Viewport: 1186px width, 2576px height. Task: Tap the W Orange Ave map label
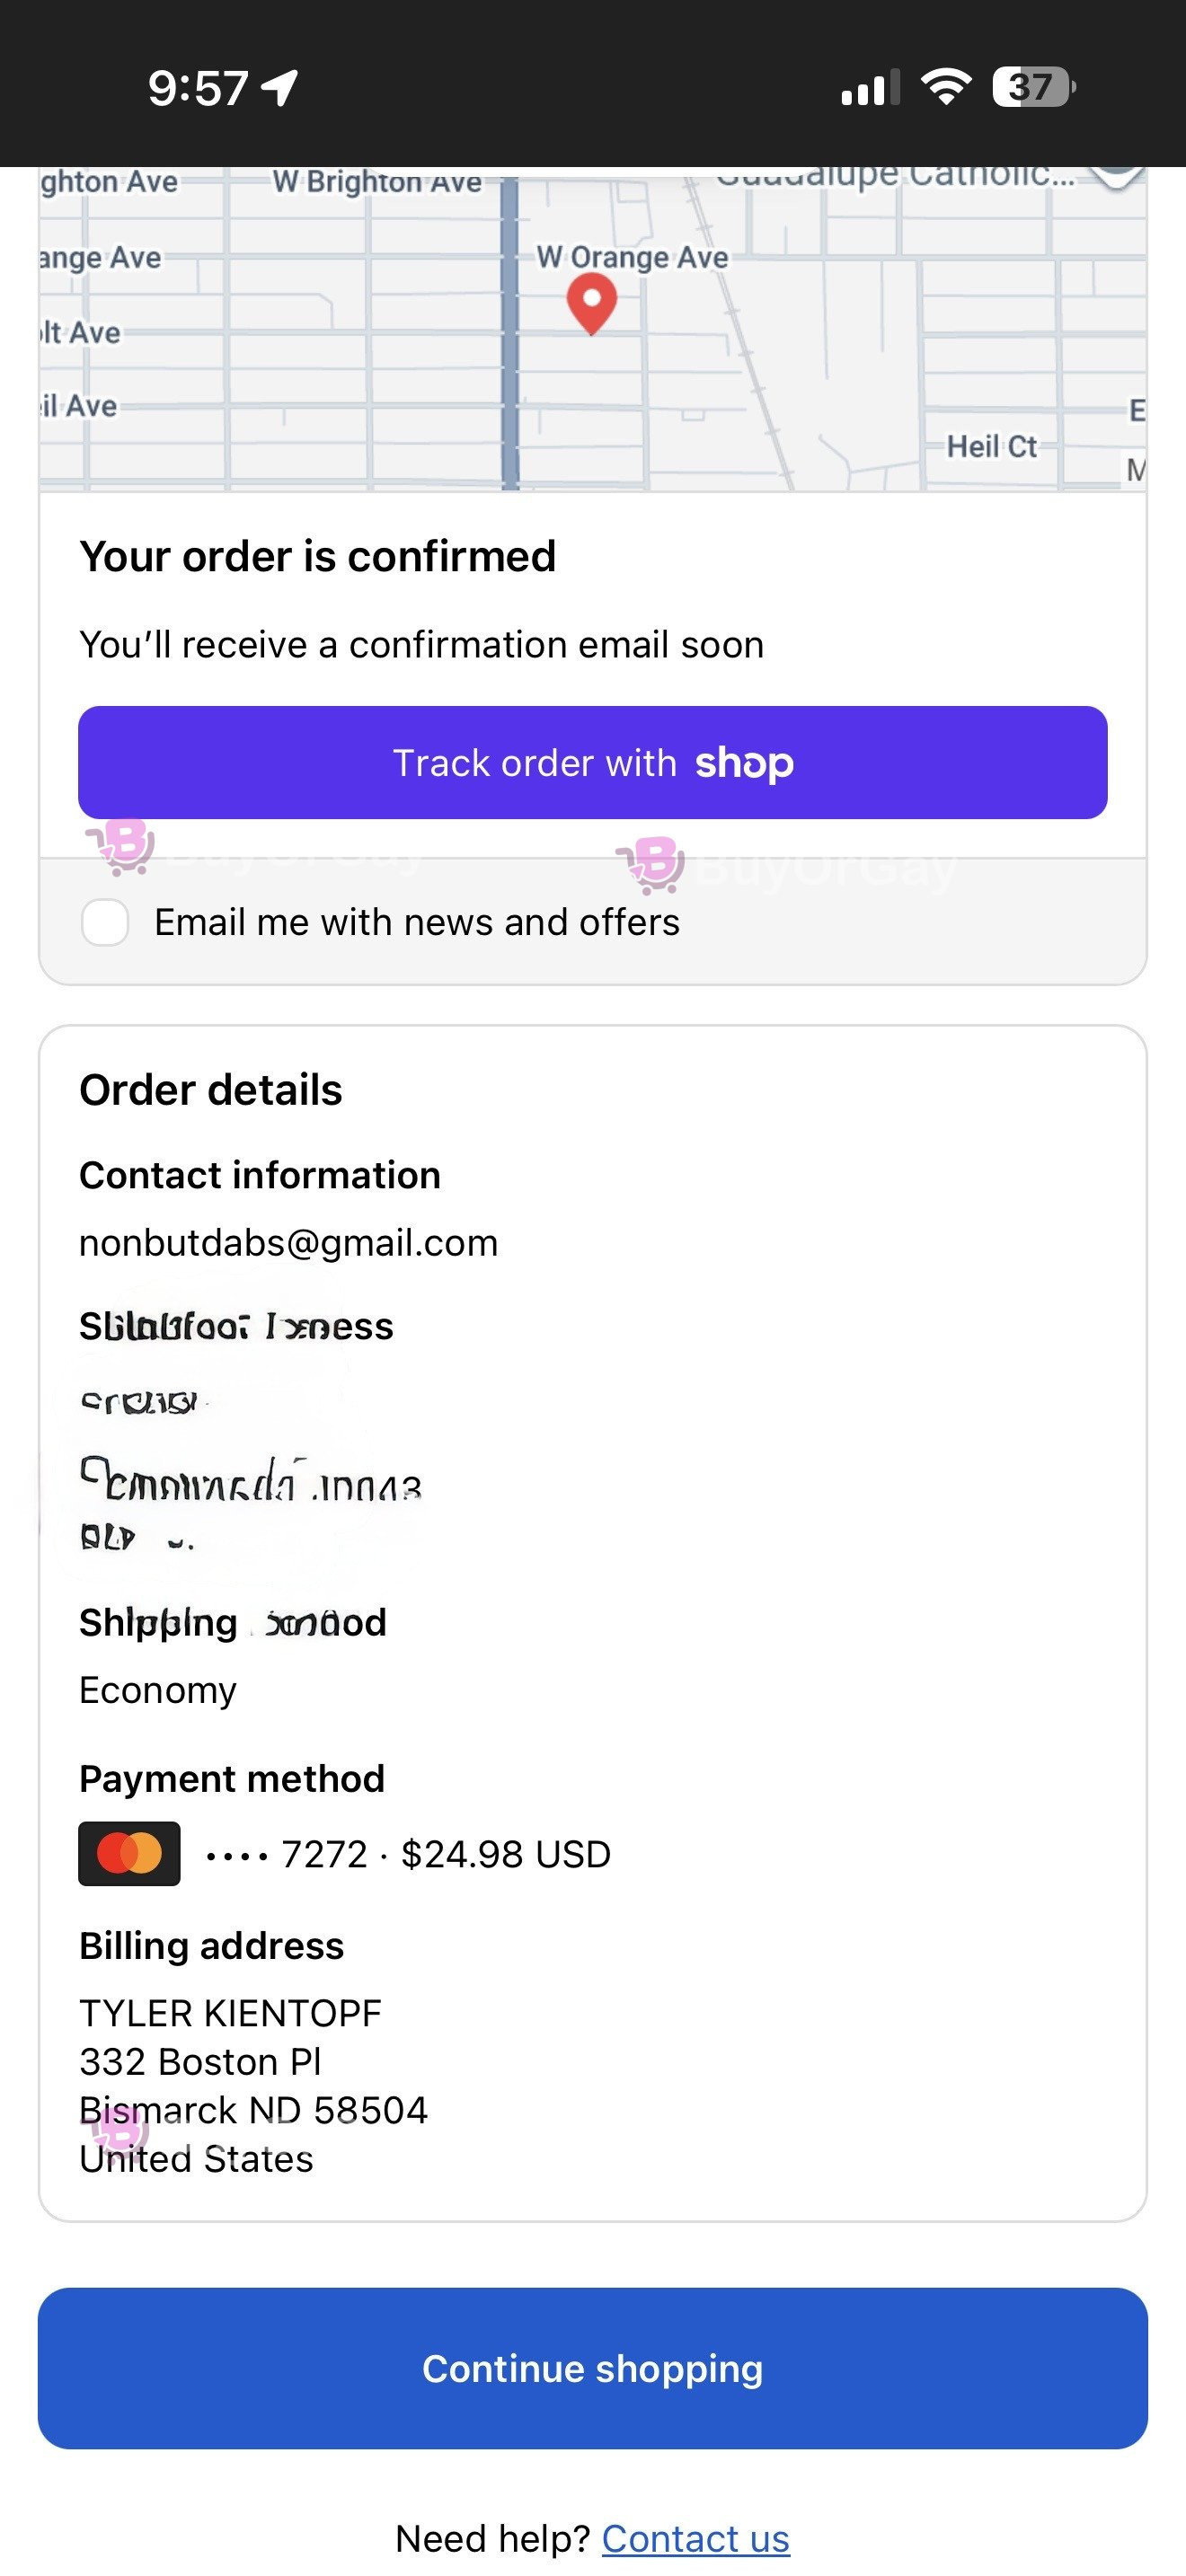tap(632, 257)
